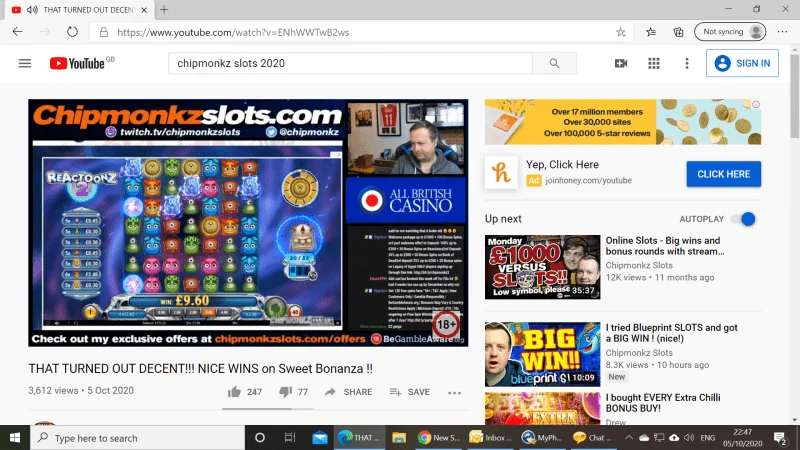Open the YouTube hamburger guide menu
Viewport: 800px width, 450px height.
(x=24, y=63)
